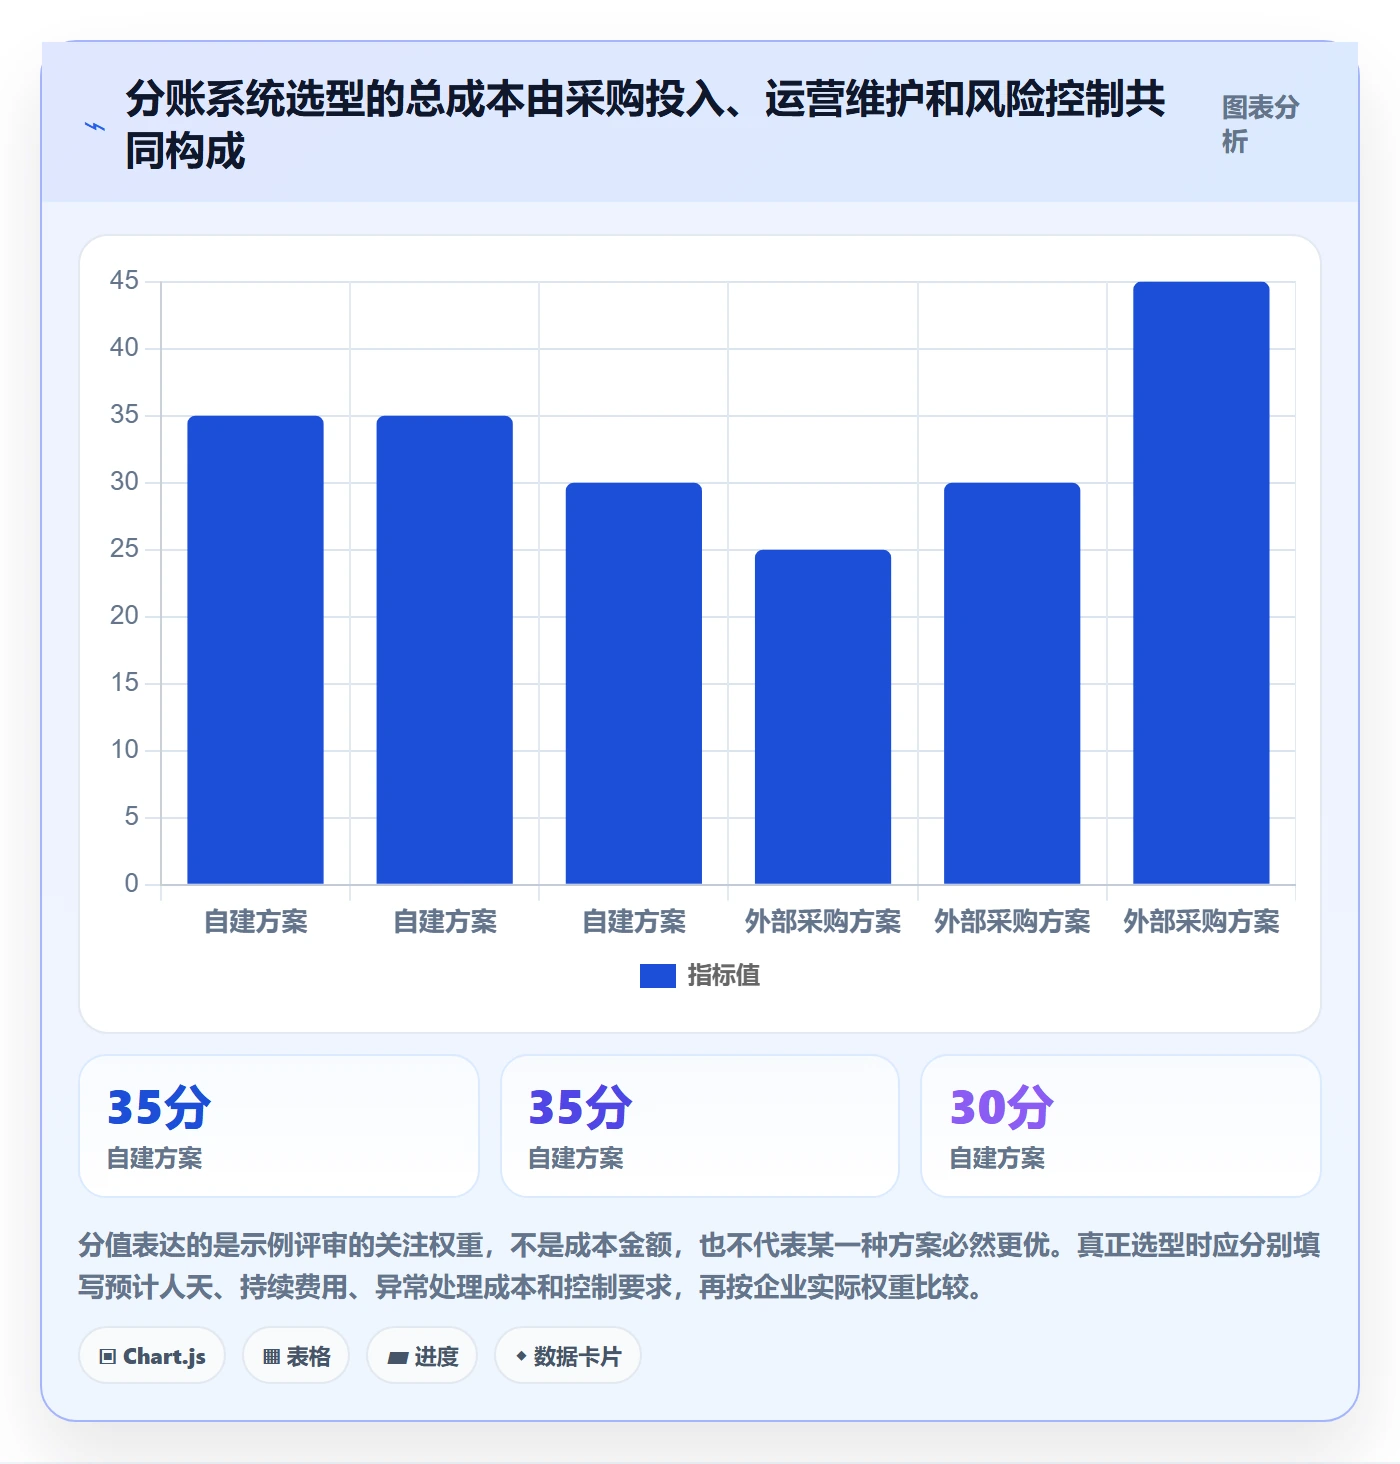The image size is (1400, 1464).
Task: Select the 表格 tag chip
Action: (x=296, y=1356)
